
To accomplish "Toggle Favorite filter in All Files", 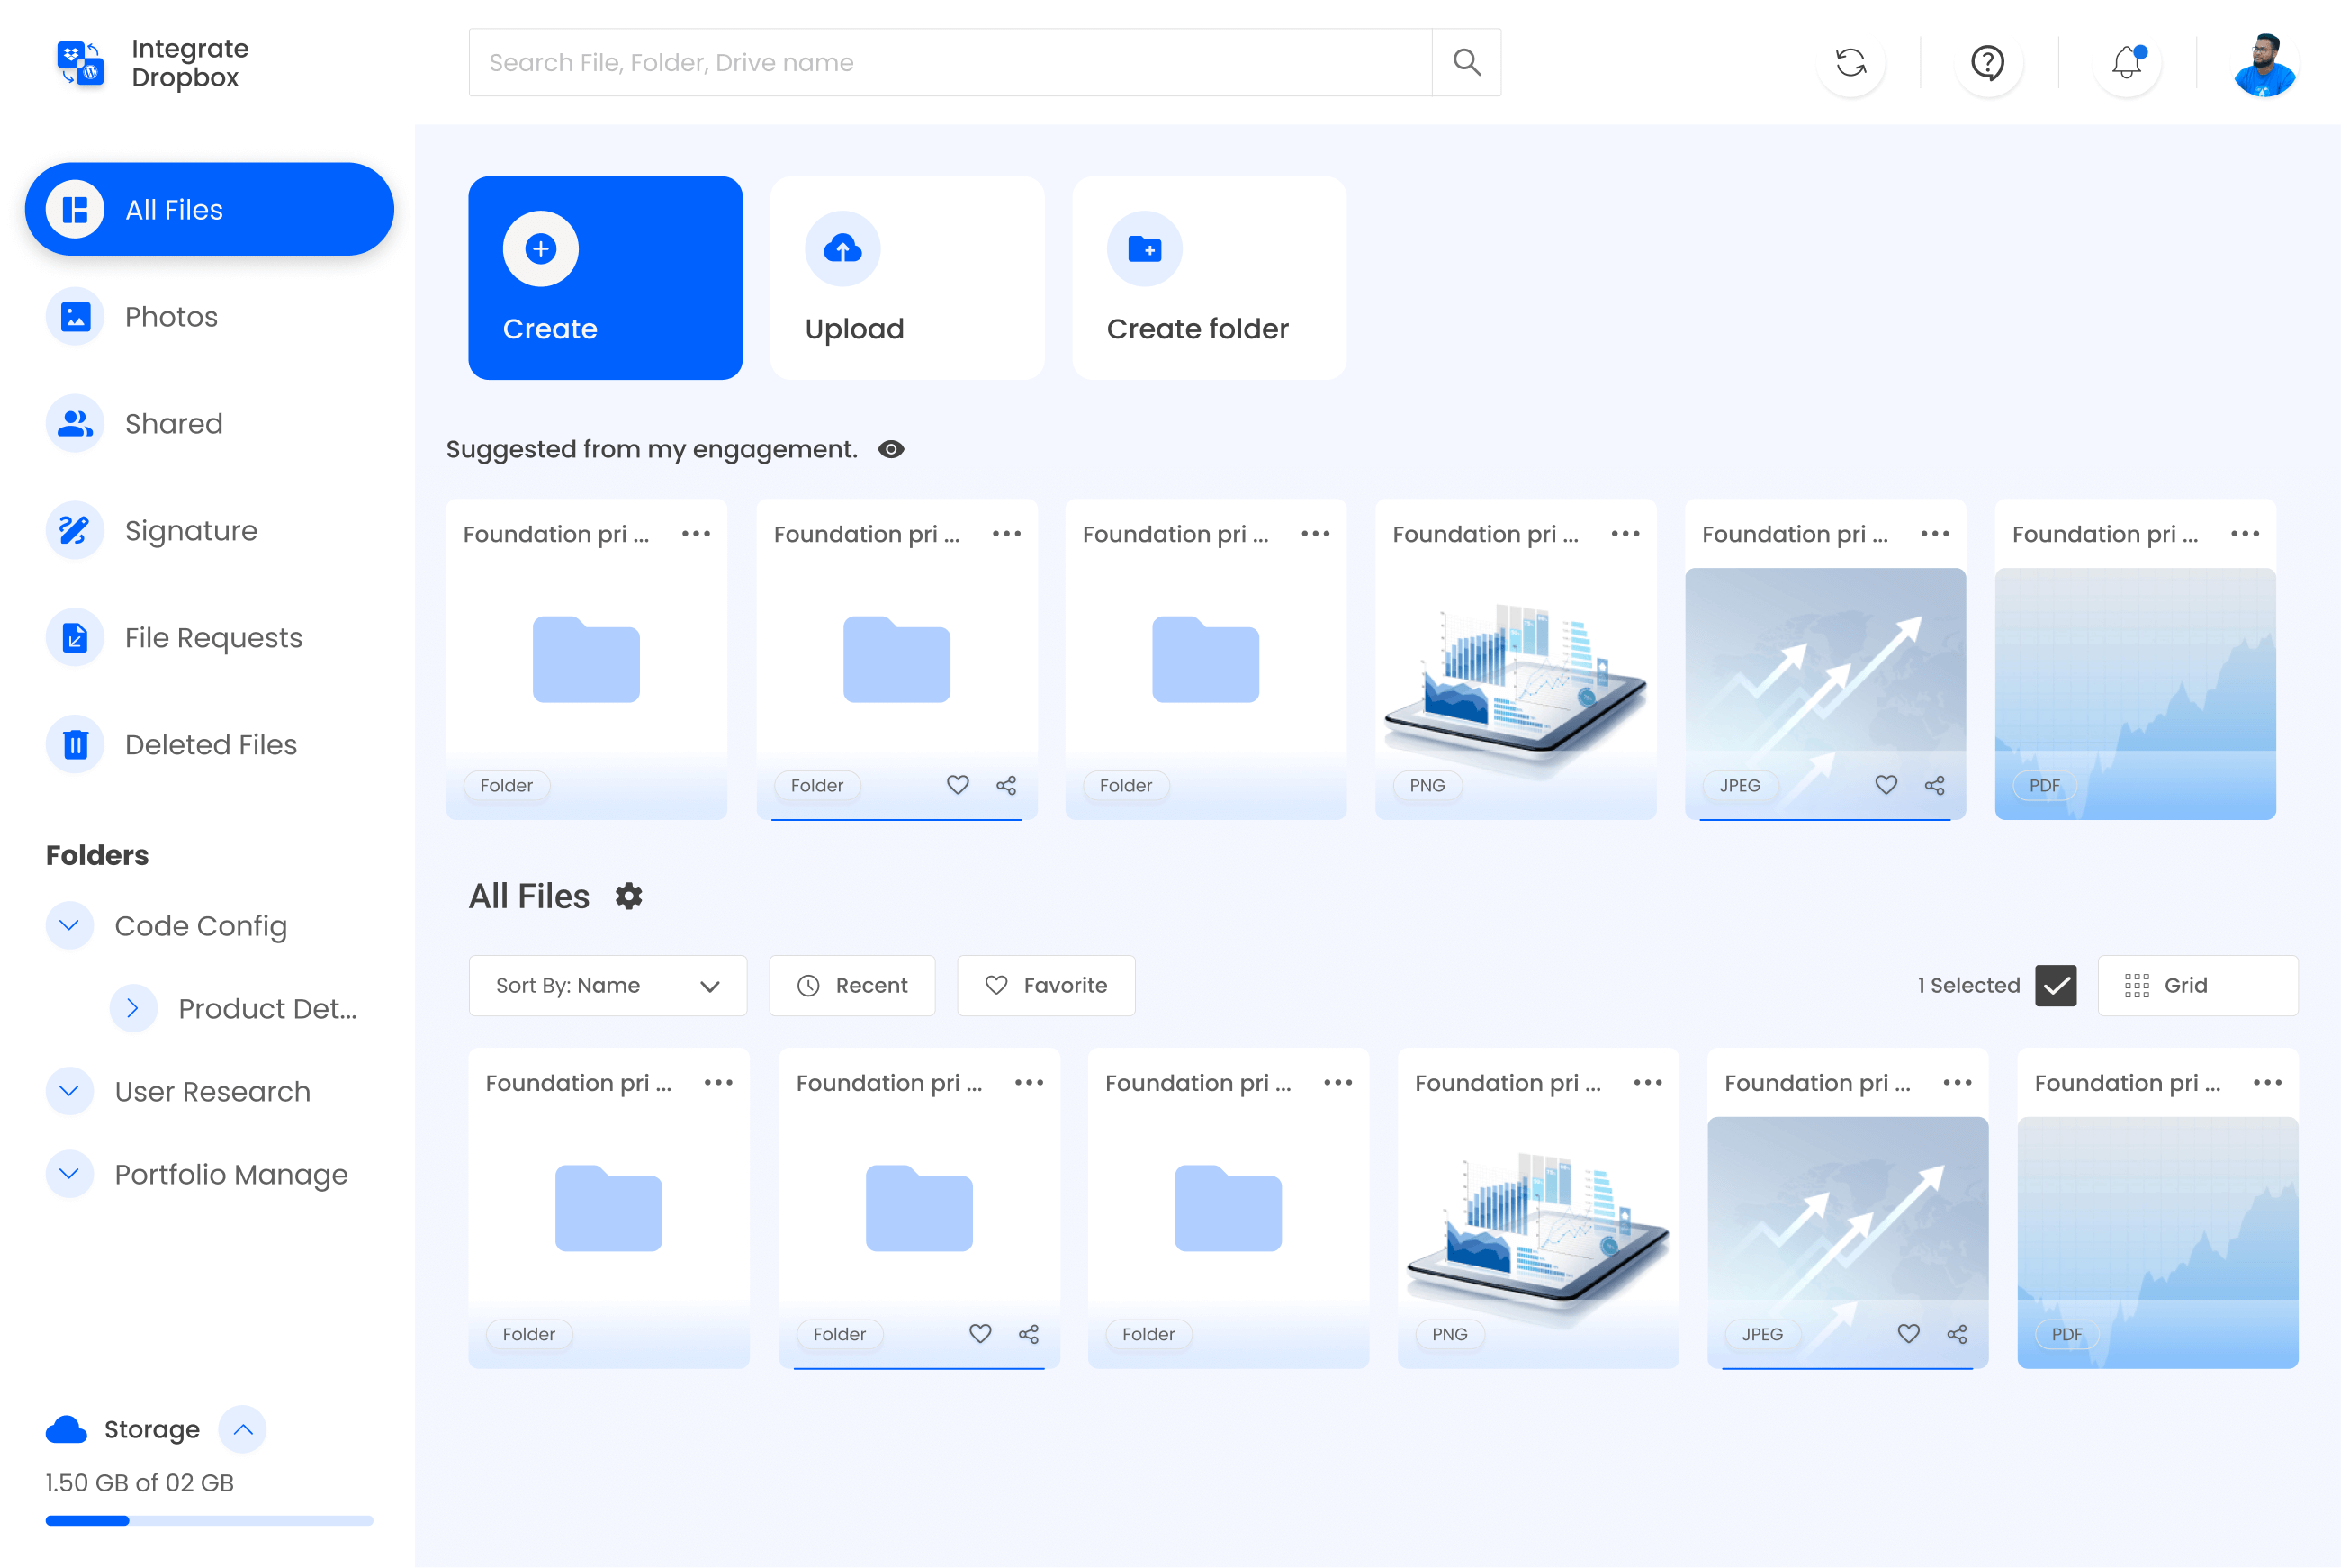I will pyautogui.click(x=1046, y=984).
